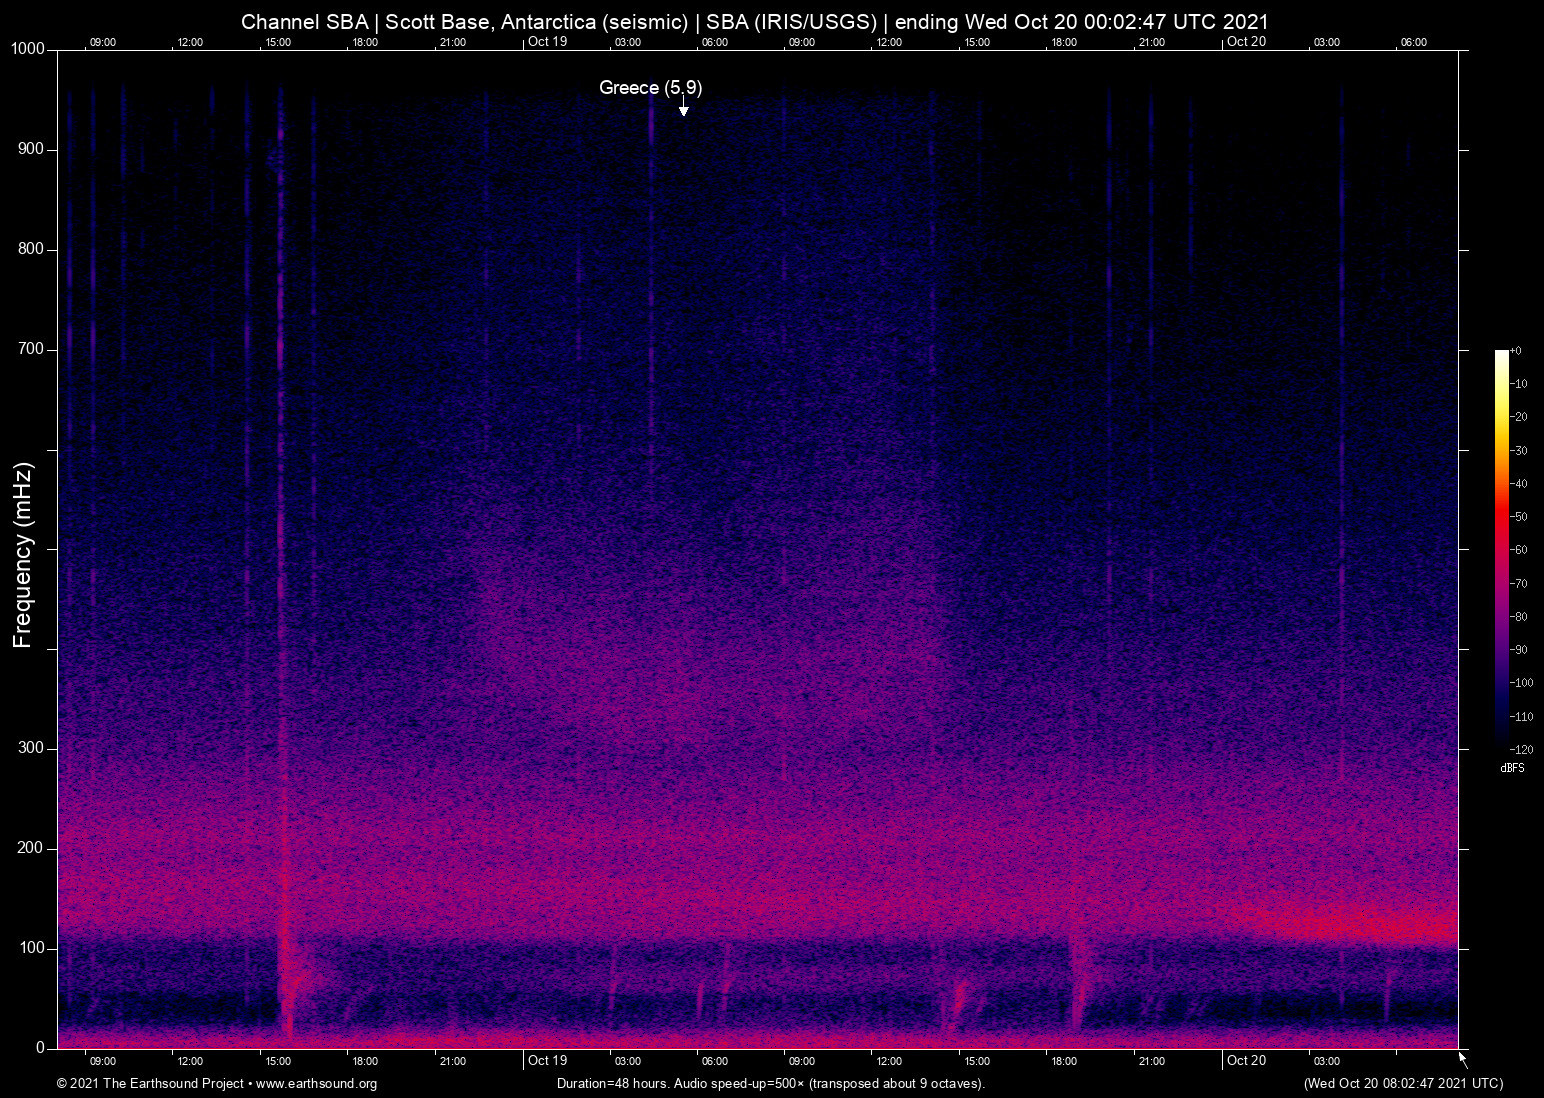Click the 2021 Earthsound Project copyright text

tap(150, 1084)
